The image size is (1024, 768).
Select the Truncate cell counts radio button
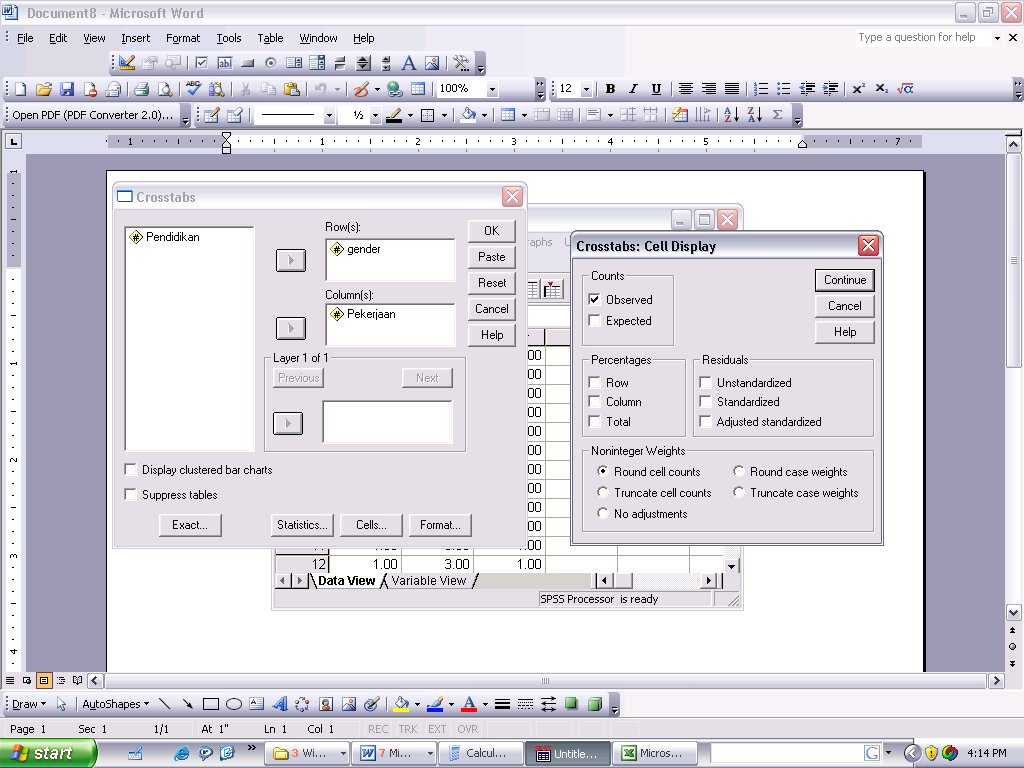pyautogui.click(x=602, y=492)
